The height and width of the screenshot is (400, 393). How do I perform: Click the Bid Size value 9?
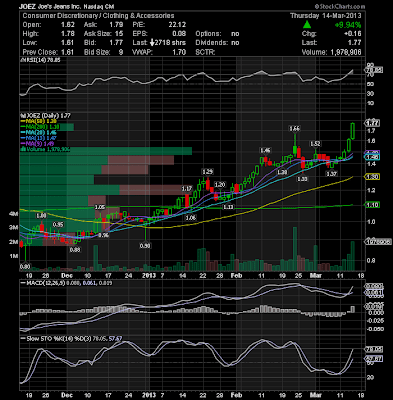(121, 52)
